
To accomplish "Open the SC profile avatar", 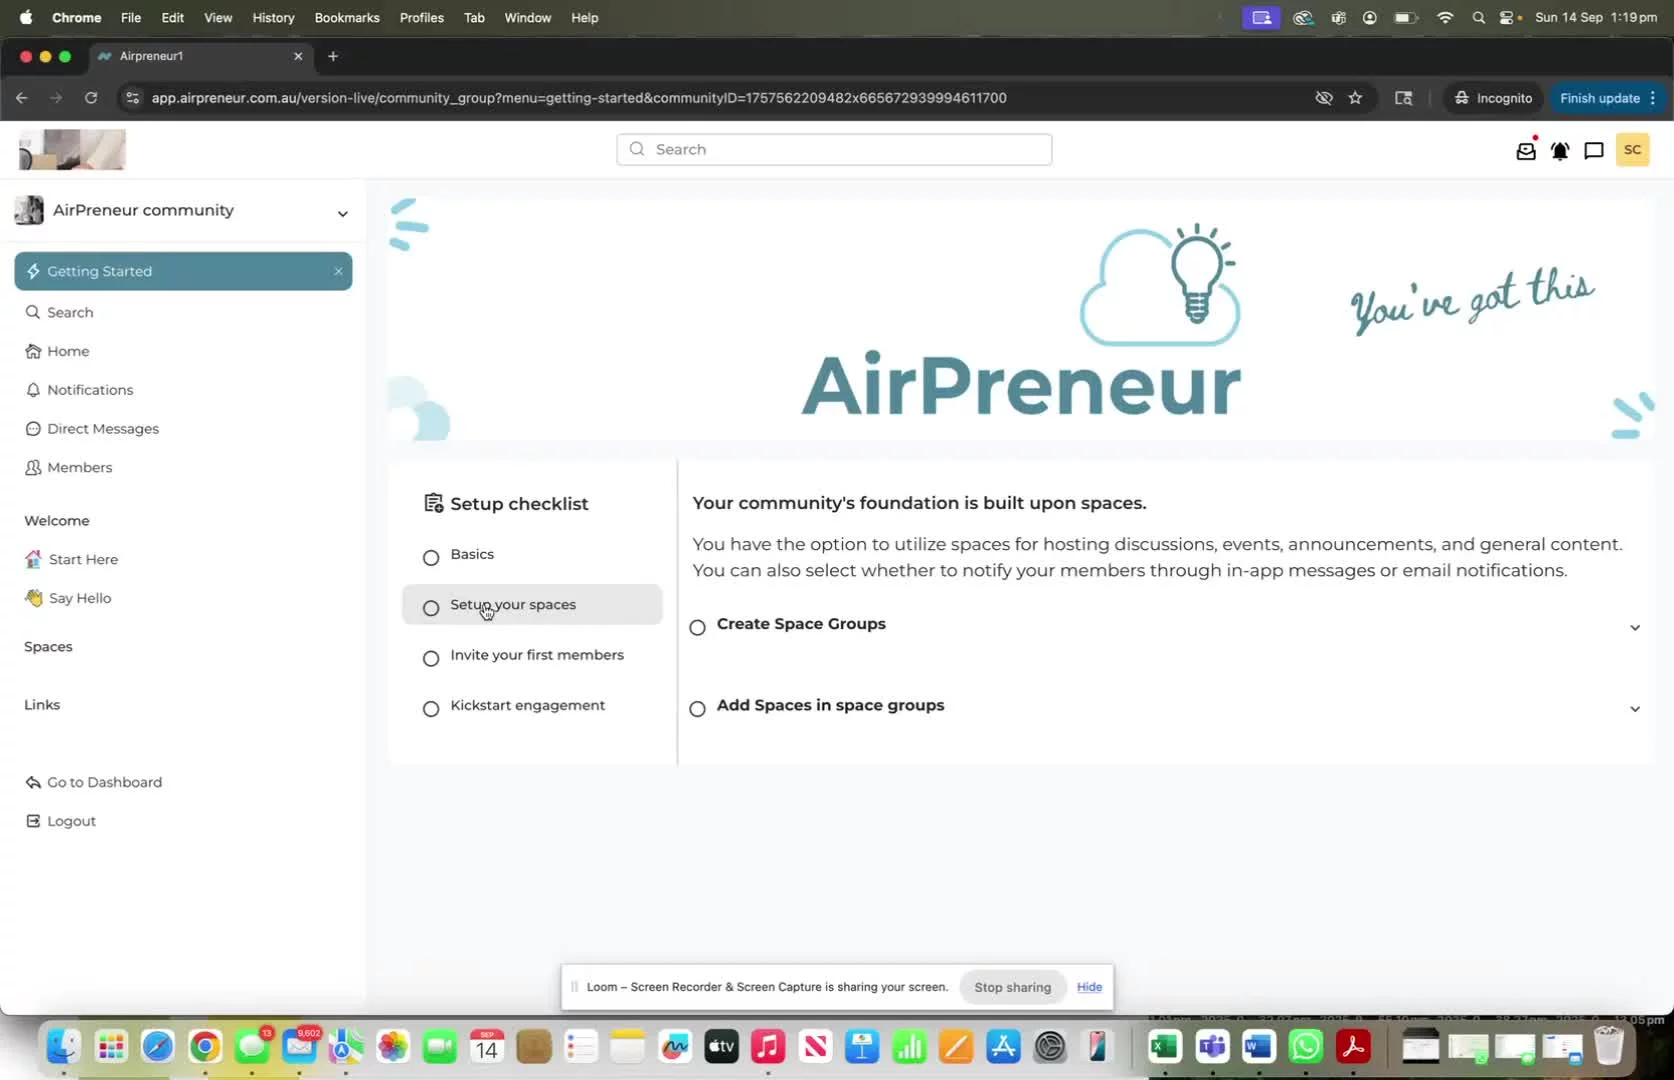I will (x=1632, y=150).
